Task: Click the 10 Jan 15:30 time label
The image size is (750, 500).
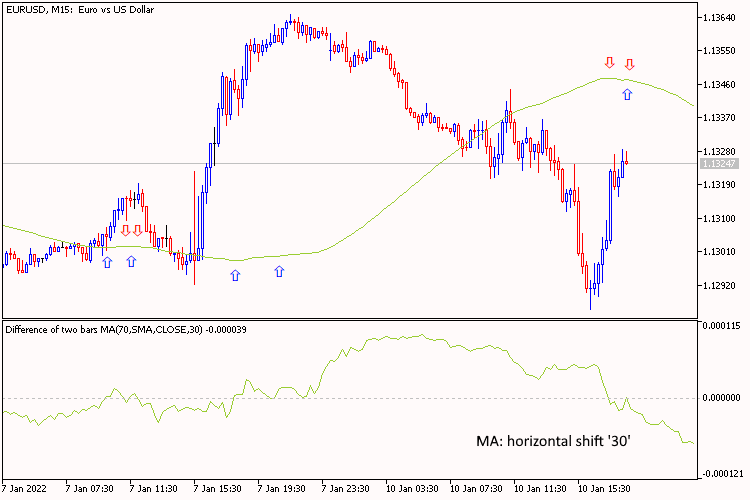Action: [604, 489]
